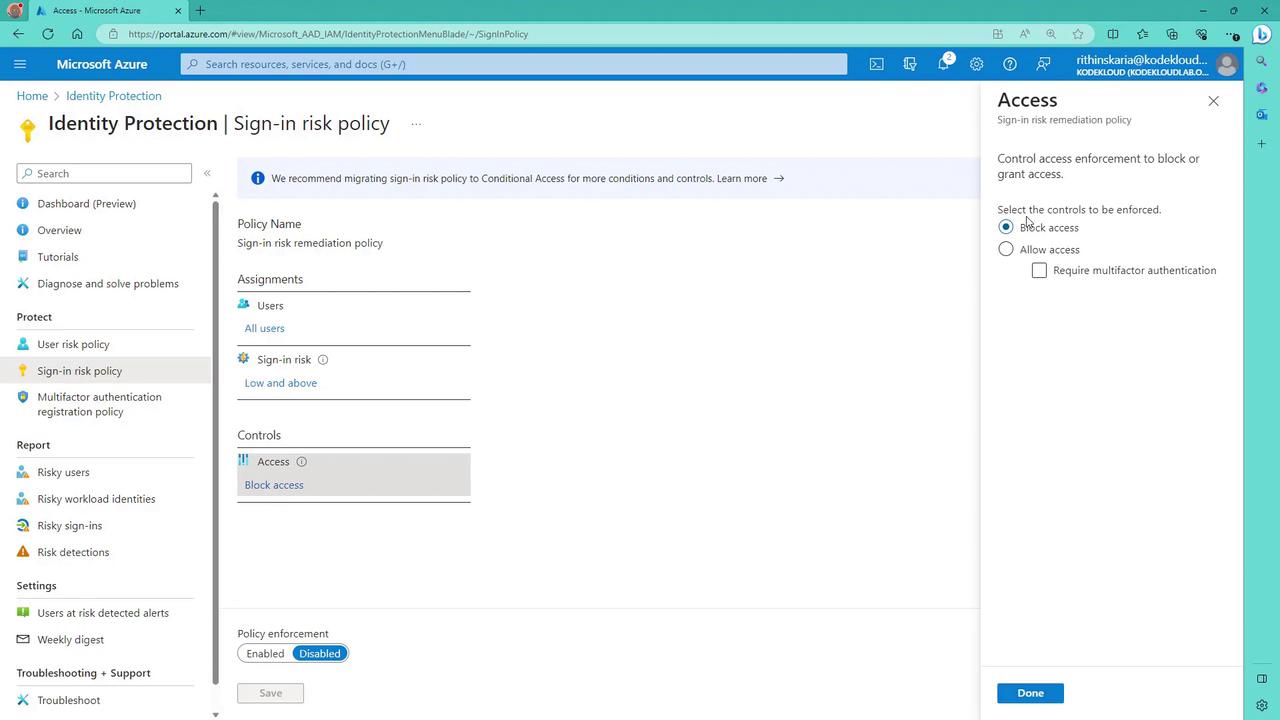Go to Identity Protection in the breadcrumb
Image resolution: width=1280 pixels, height=720 pixels.
[x=113, y=96]
